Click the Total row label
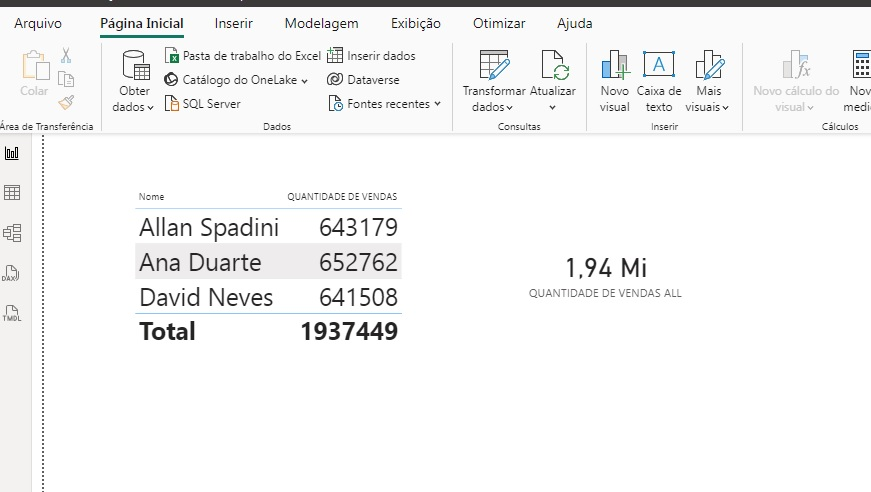The width and height of the screenshot is (871, 492). [x=167, y=332]
